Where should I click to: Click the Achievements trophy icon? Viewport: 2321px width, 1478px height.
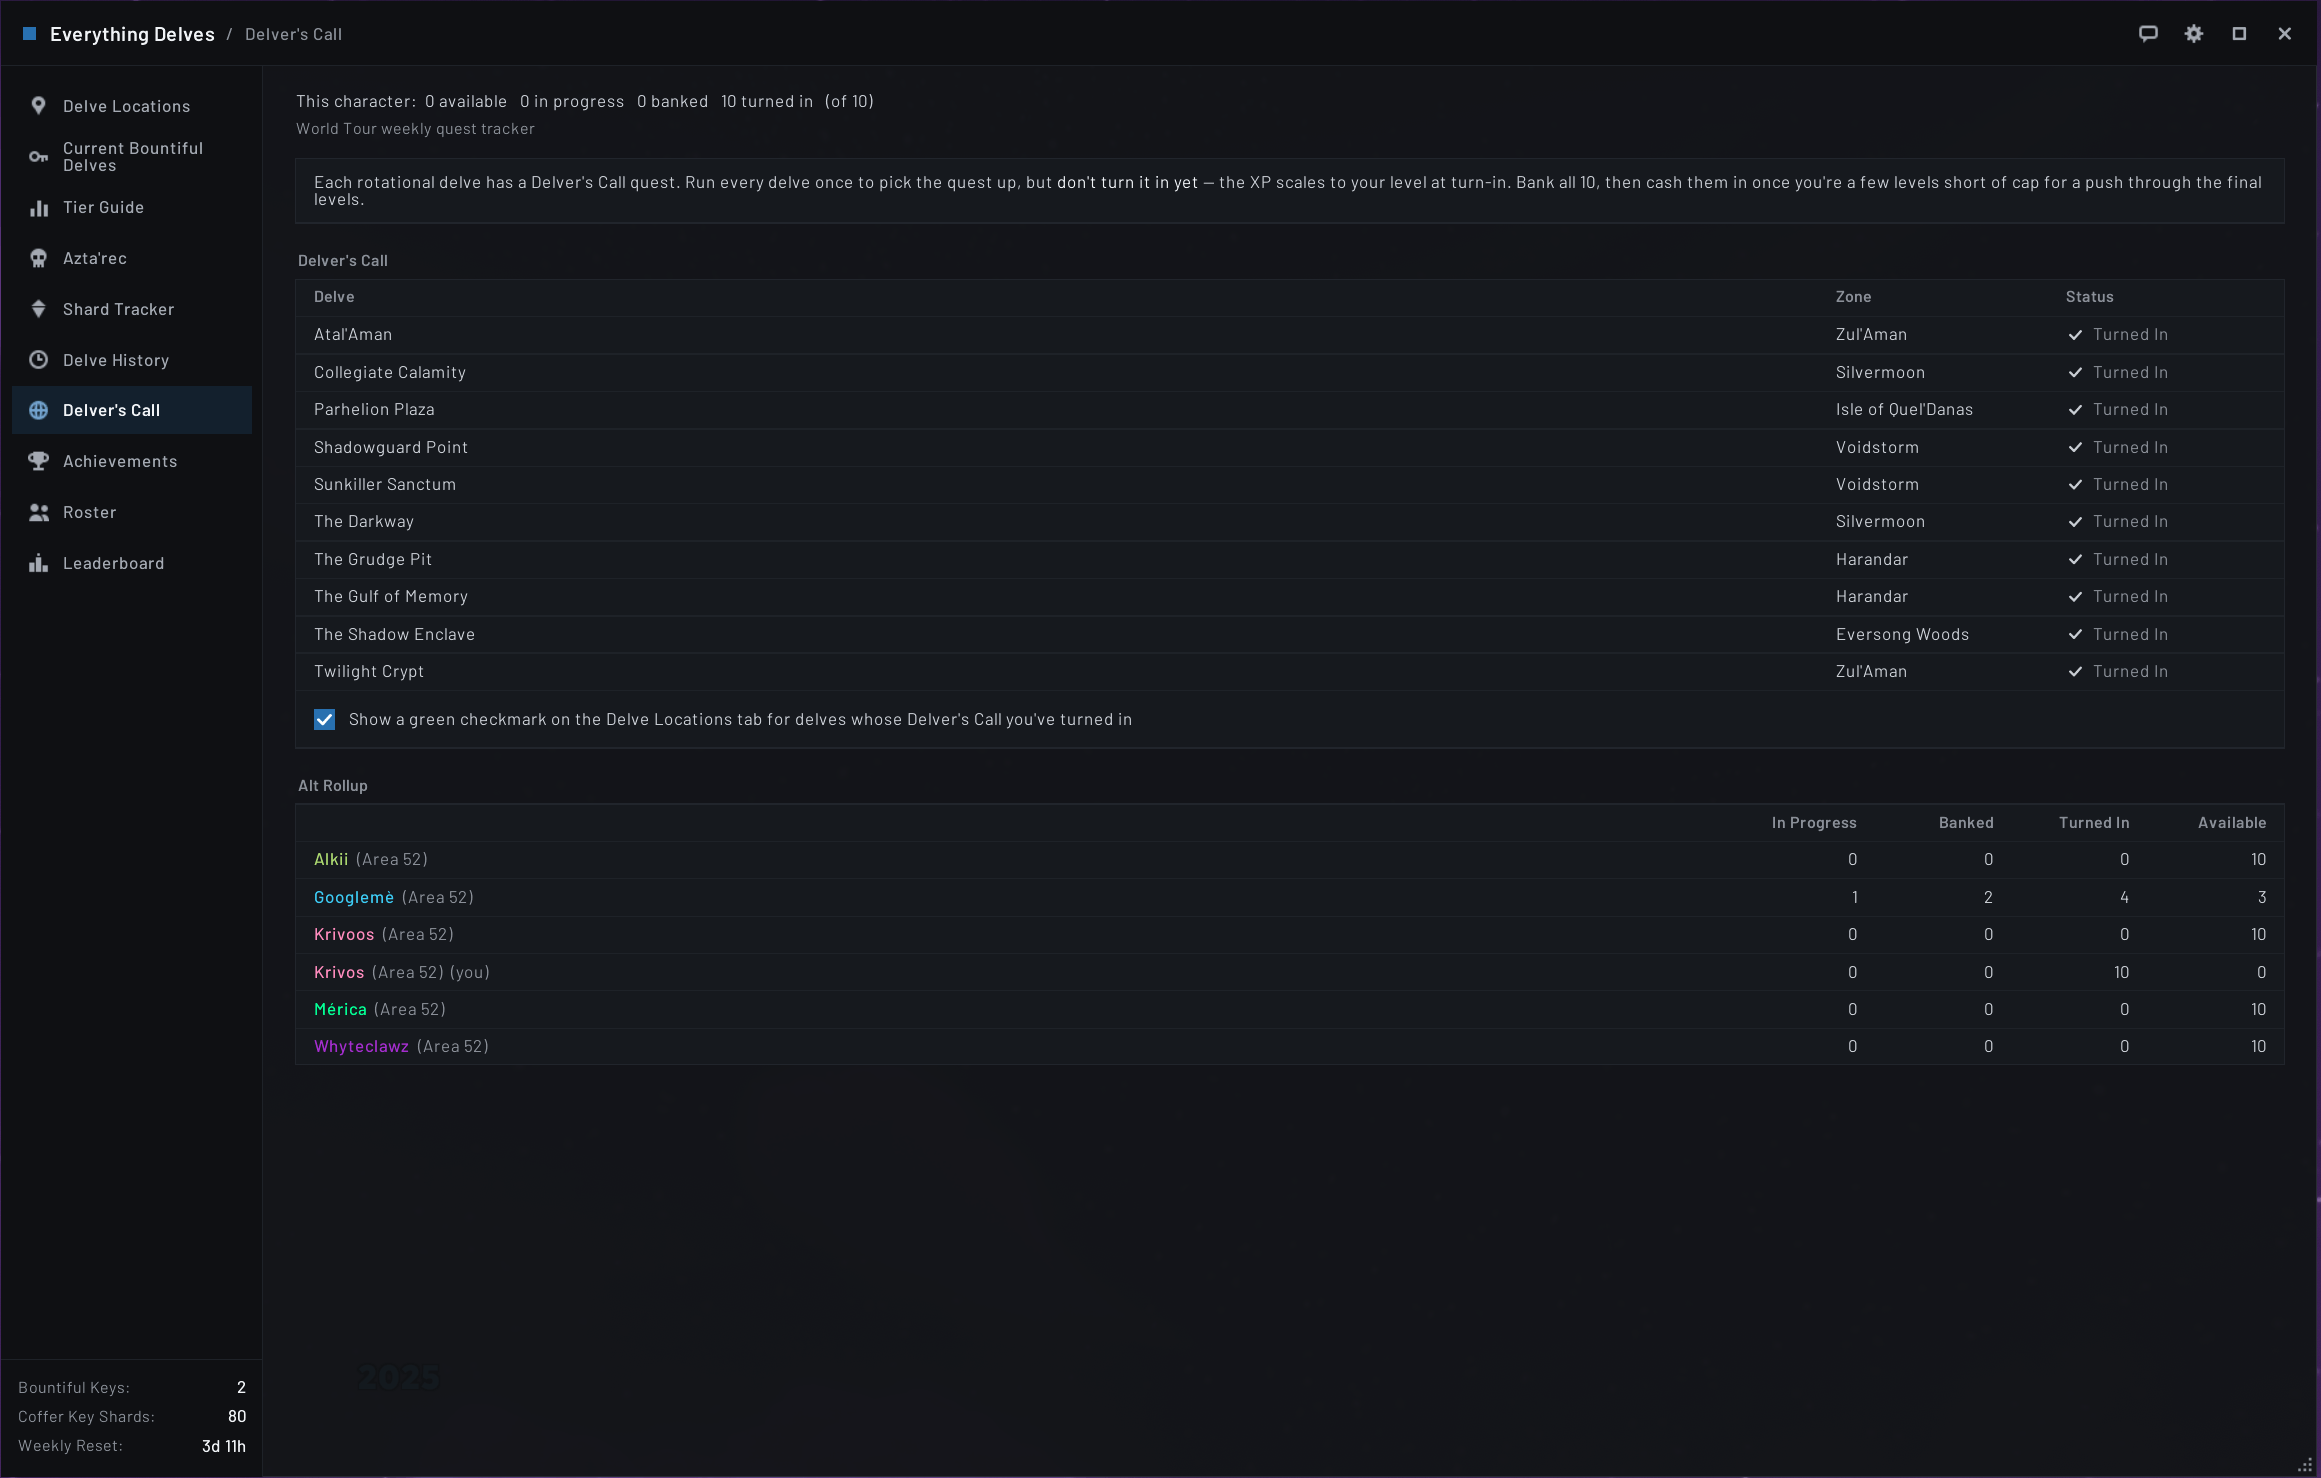[38, 462]
